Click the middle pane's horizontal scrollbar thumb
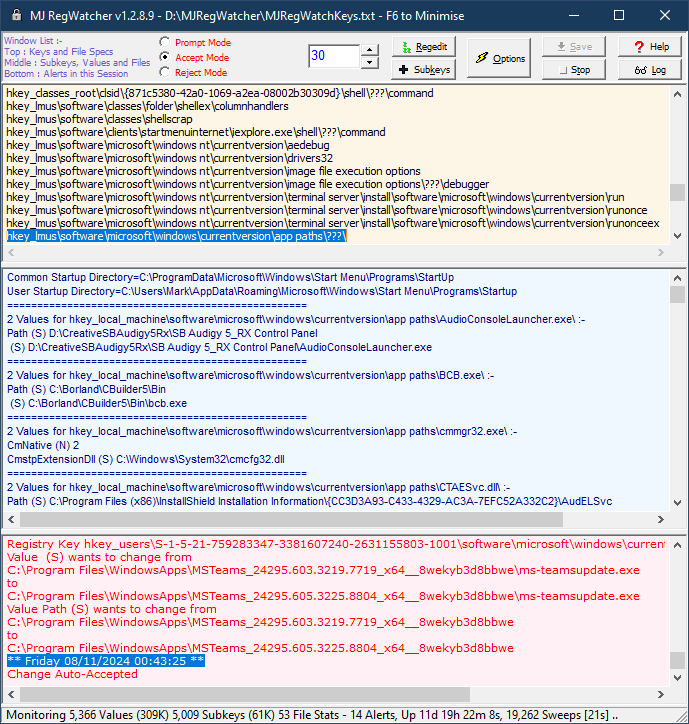 pos(291,519)
